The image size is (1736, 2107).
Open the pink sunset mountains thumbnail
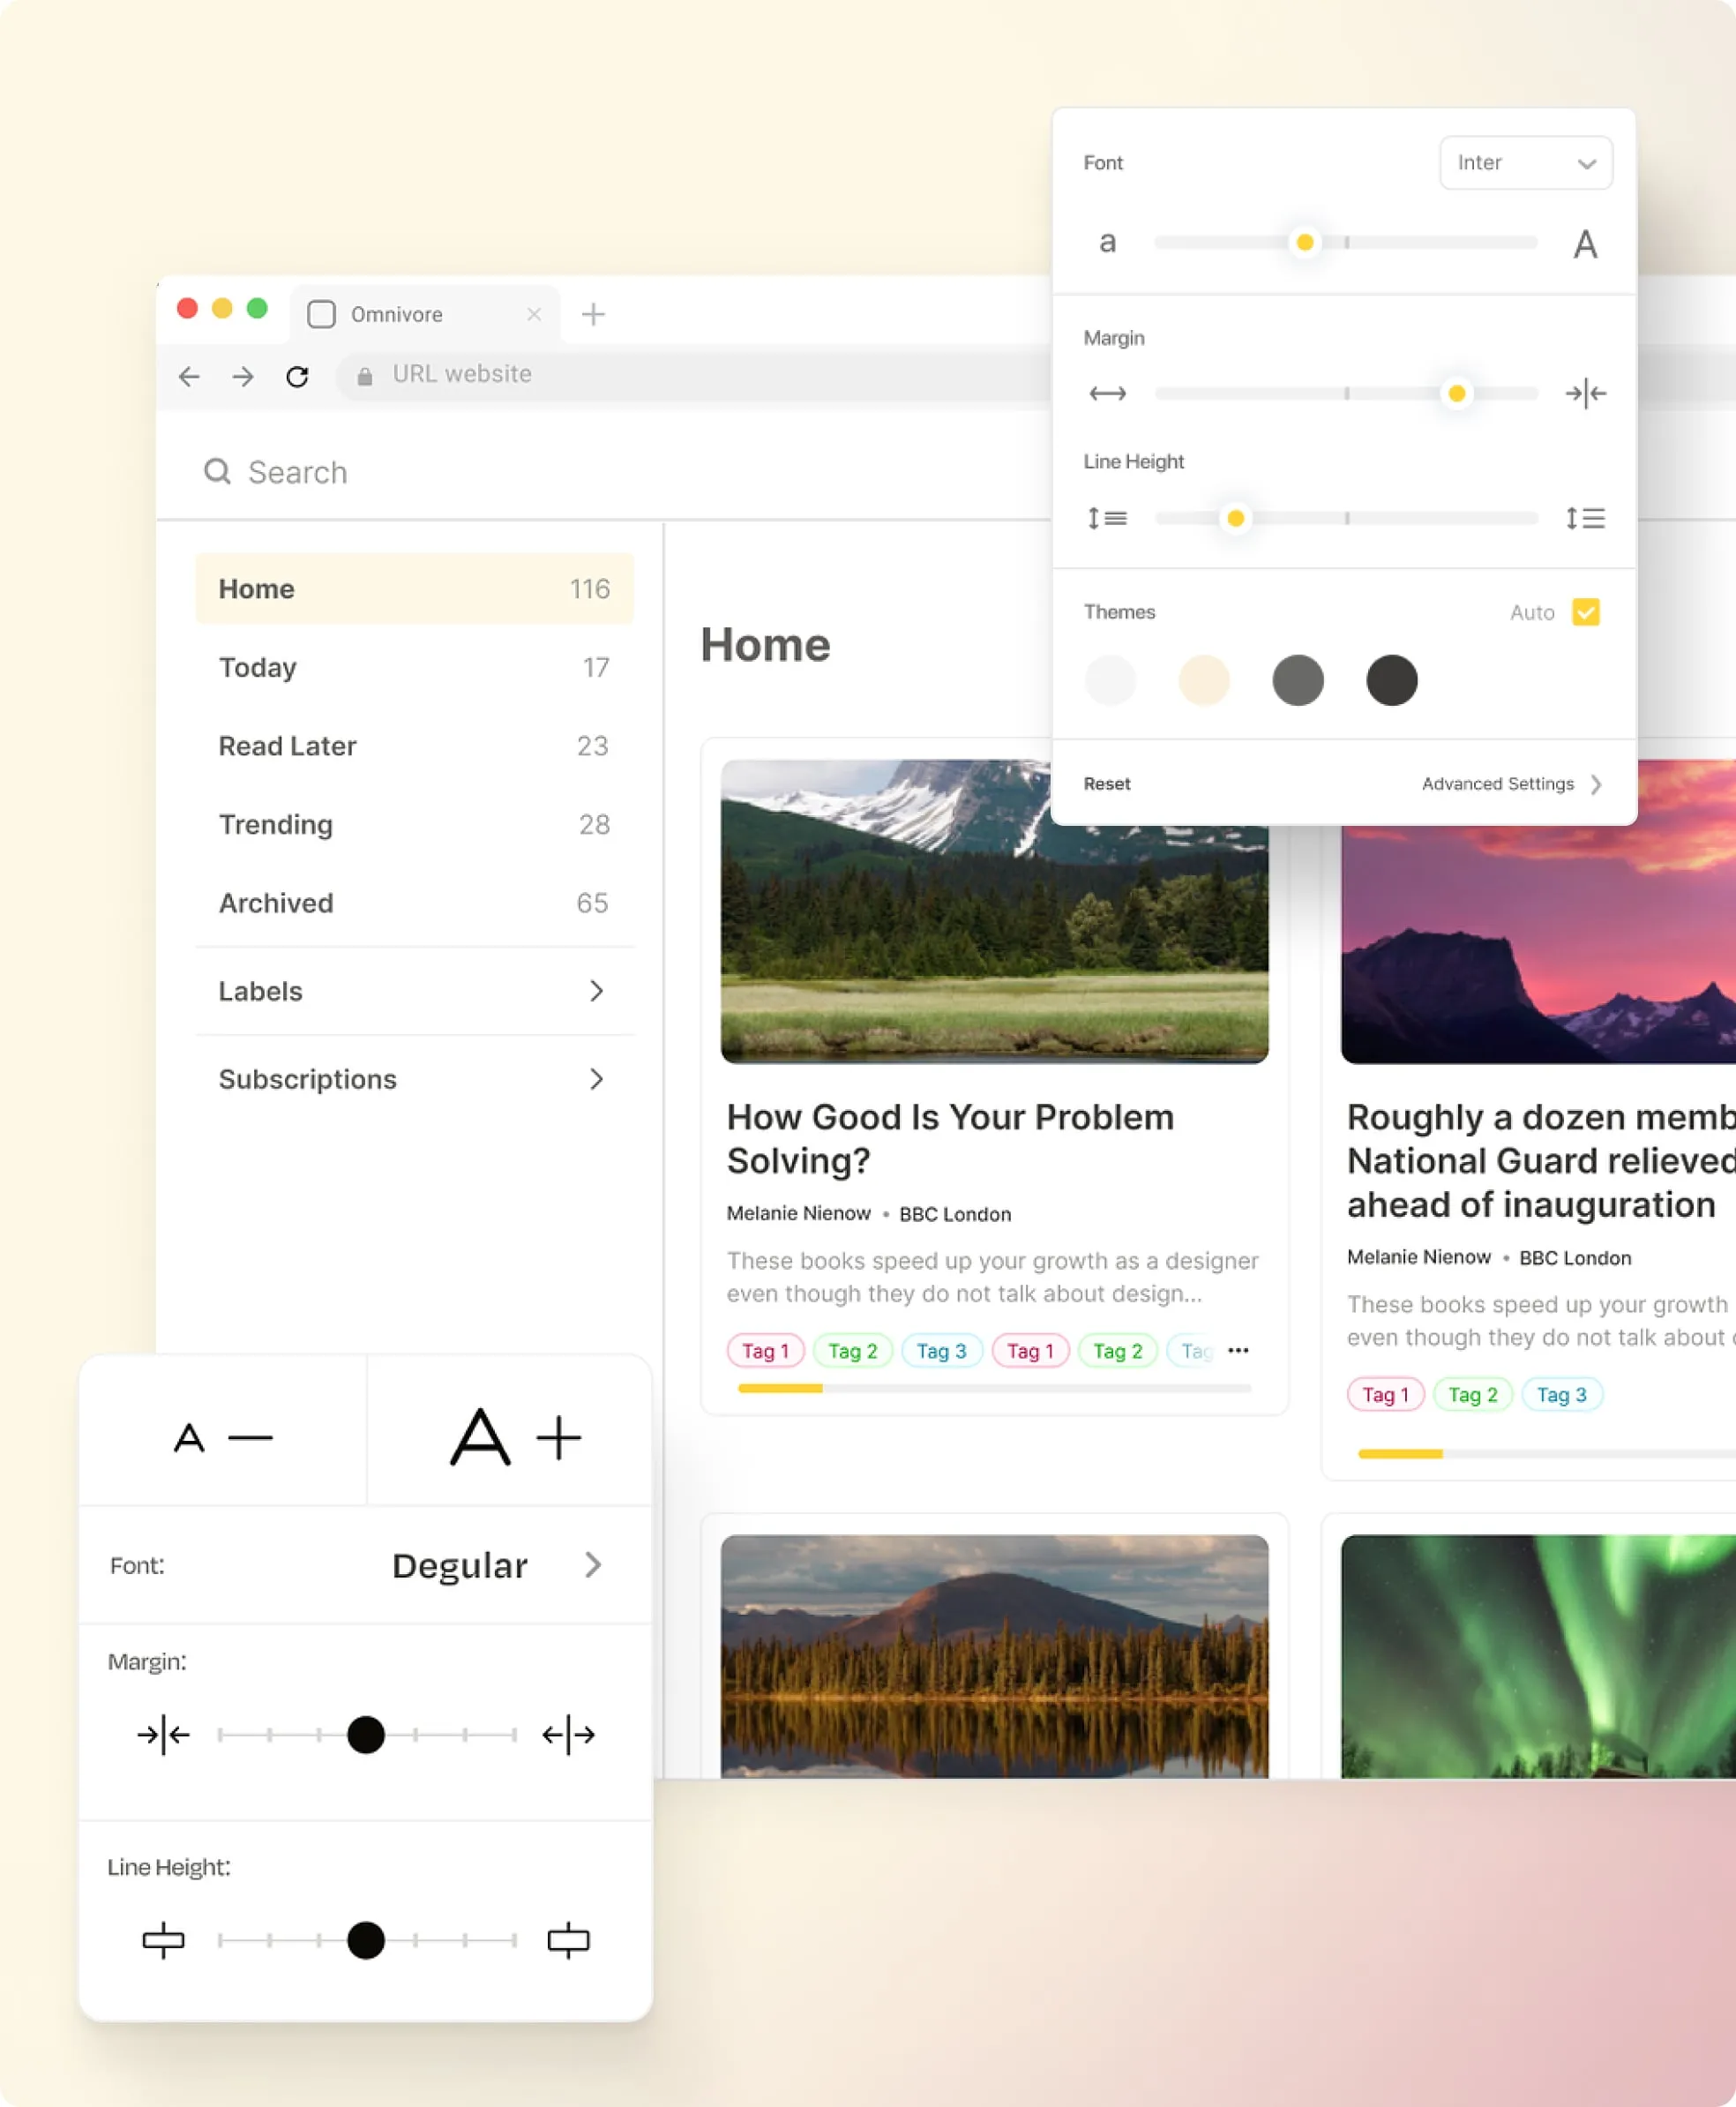click(x=1538, y=944)
